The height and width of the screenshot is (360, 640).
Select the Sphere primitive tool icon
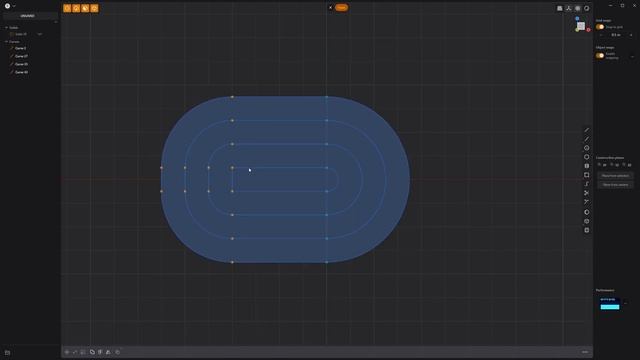point(587,212)
